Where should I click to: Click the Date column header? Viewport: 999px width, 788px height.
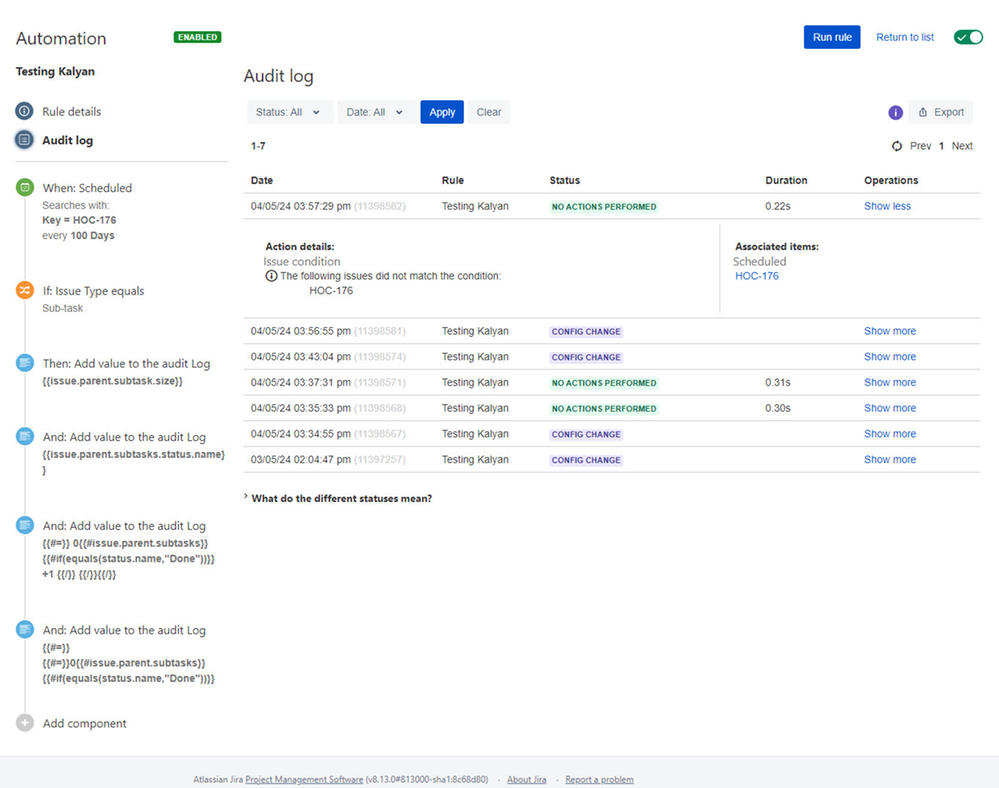click(262, 180)
